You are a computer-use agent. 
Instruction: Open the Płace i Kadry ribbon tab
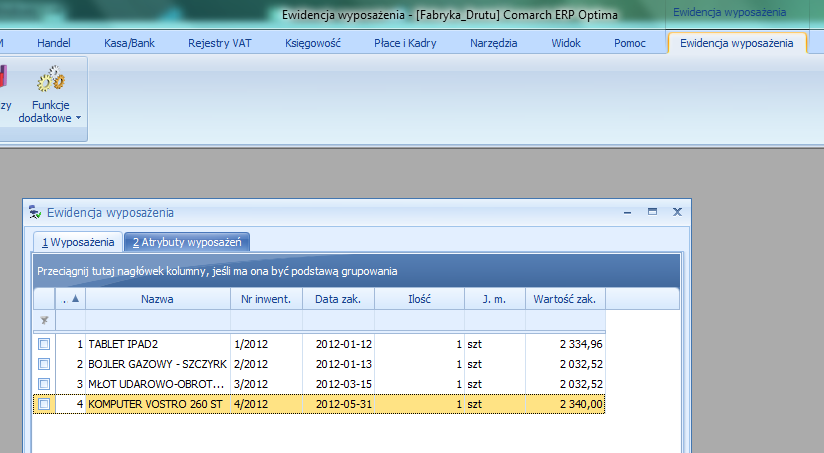point(405,43)
